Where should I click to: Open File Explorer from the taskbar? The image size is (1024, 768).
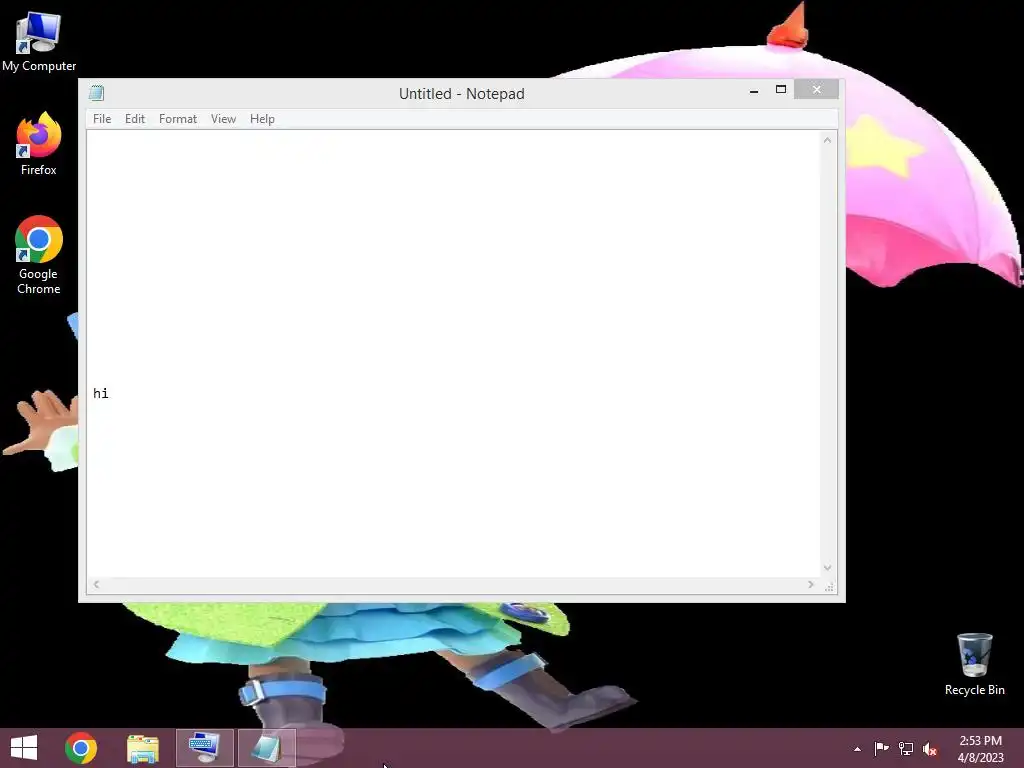click(x=142, y=748)
